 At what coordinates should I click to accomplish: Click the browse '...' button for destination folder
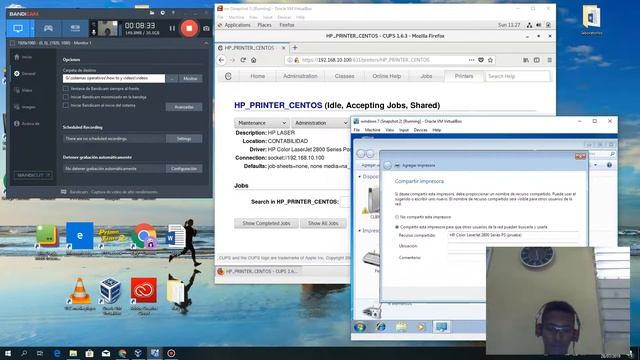(172, 78)
